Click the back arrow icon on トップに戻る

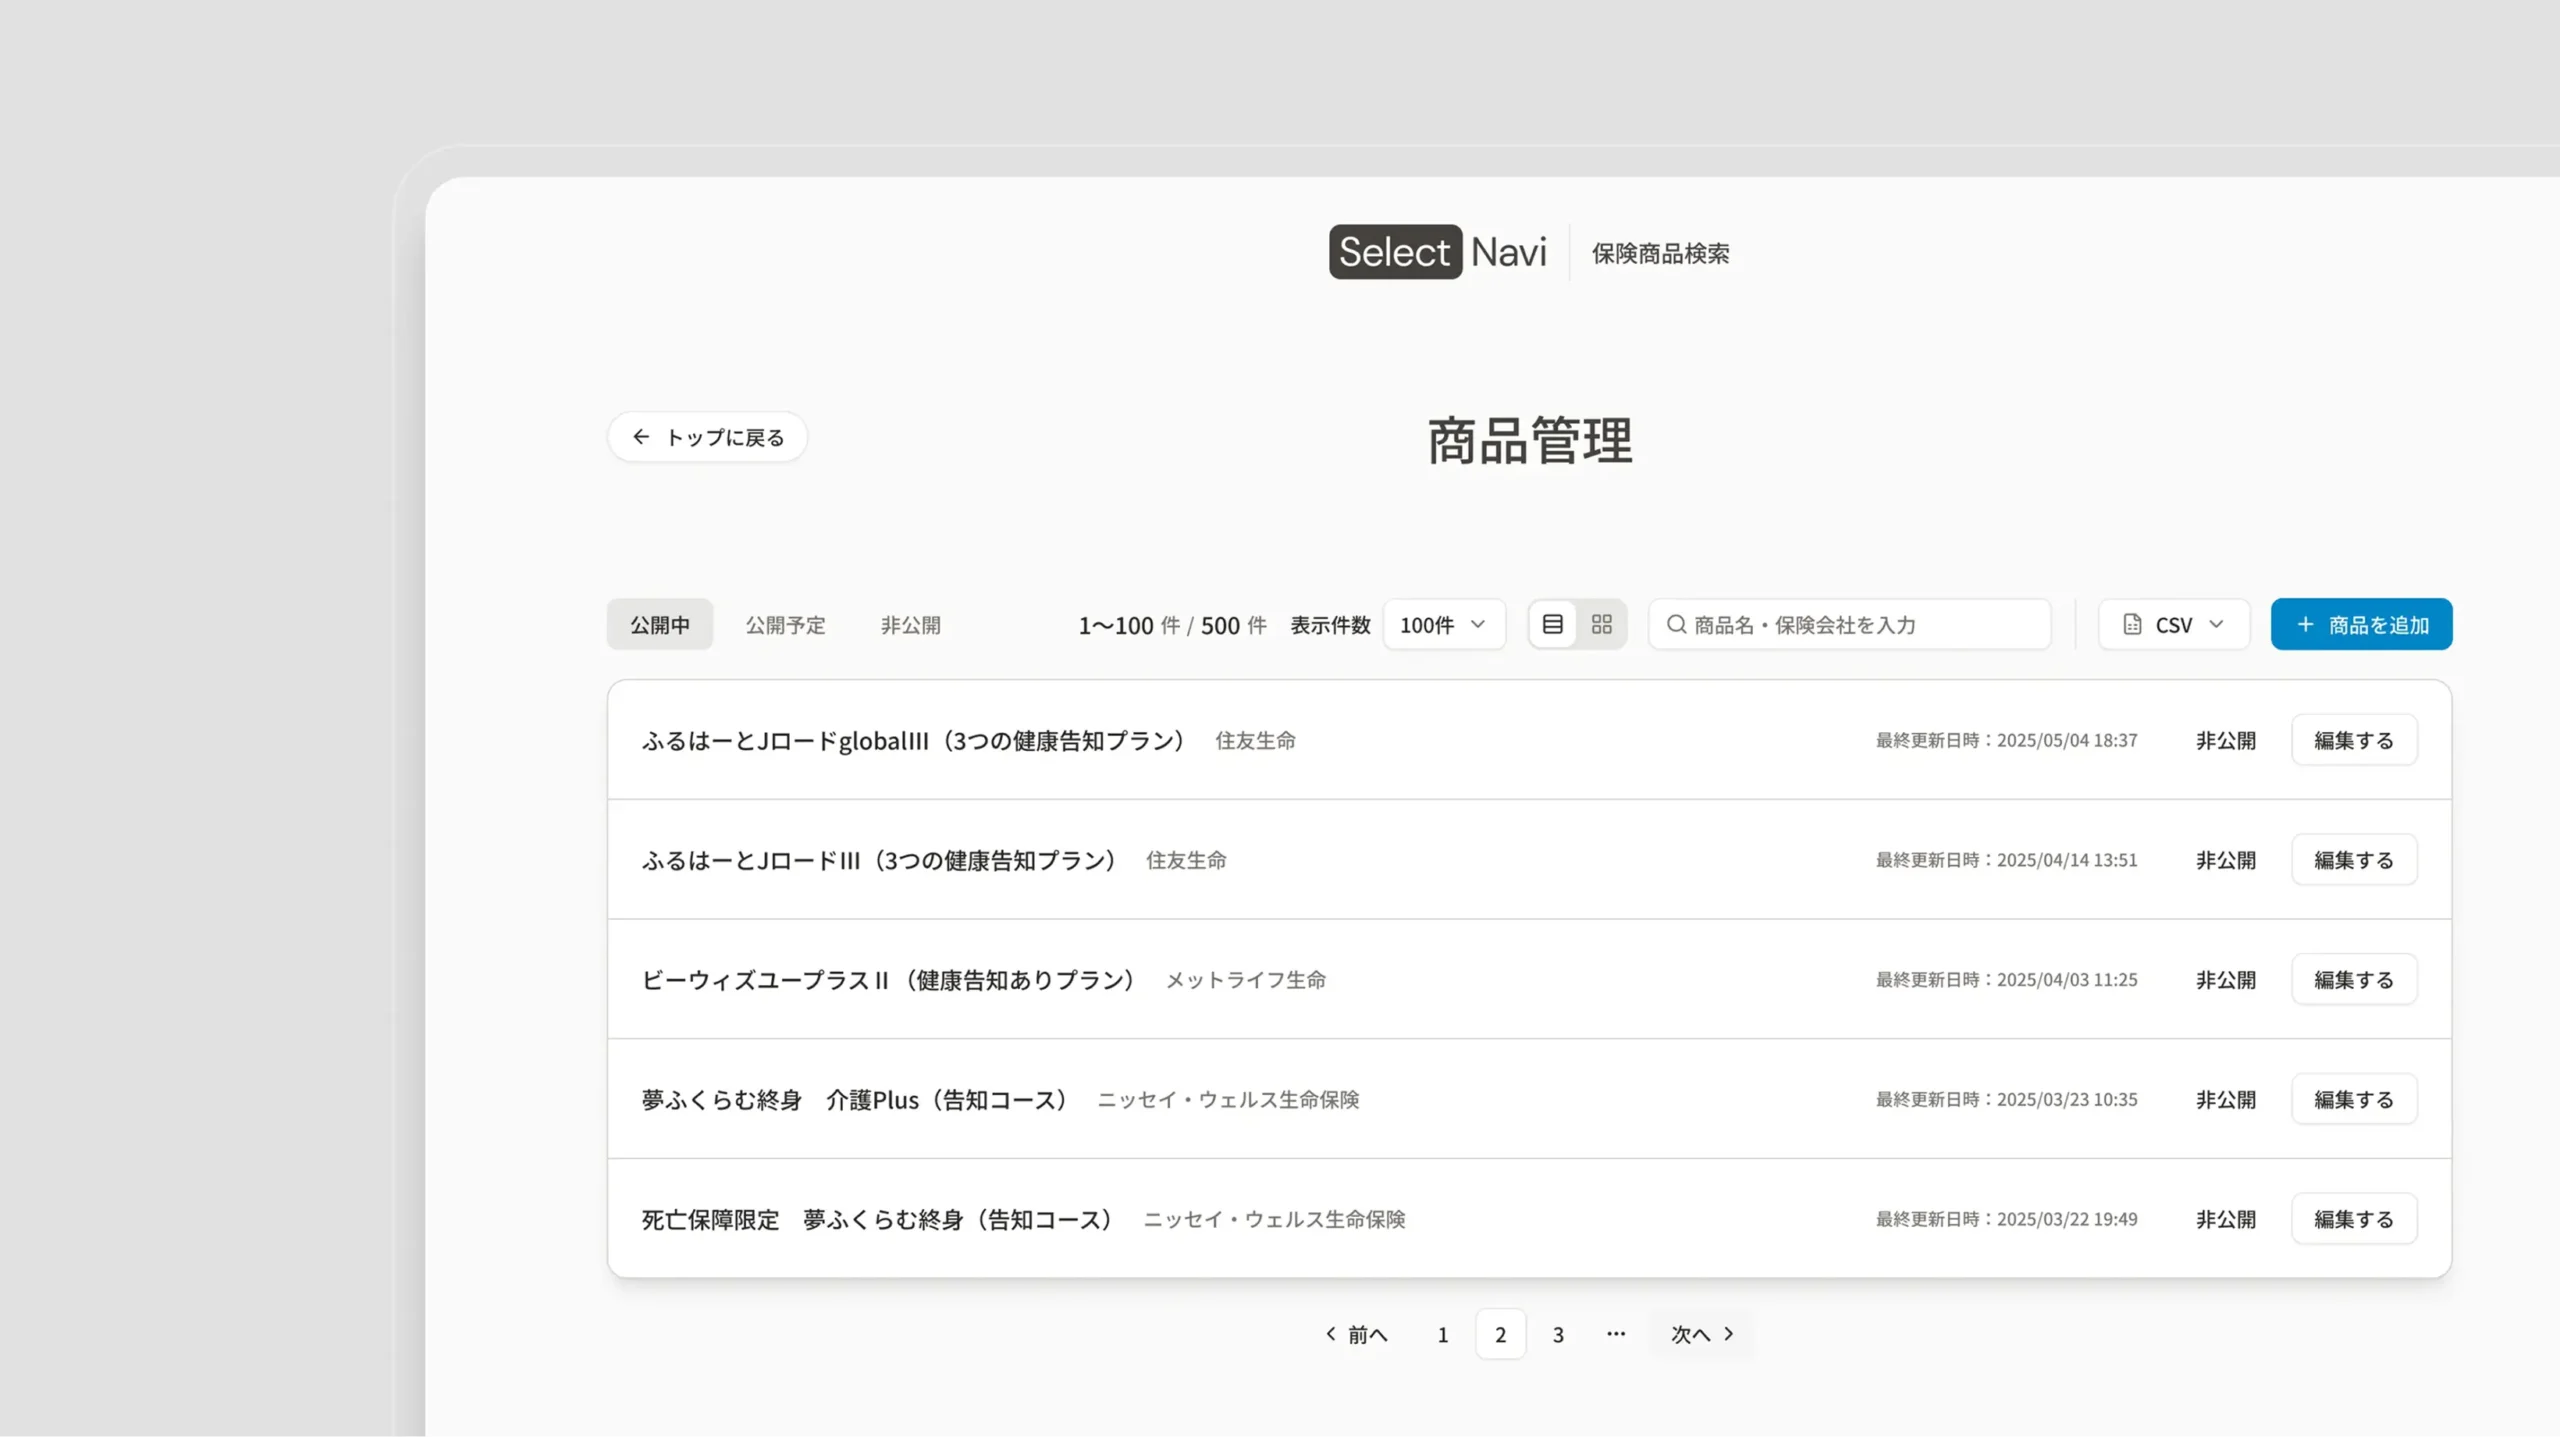click(641, 437)
